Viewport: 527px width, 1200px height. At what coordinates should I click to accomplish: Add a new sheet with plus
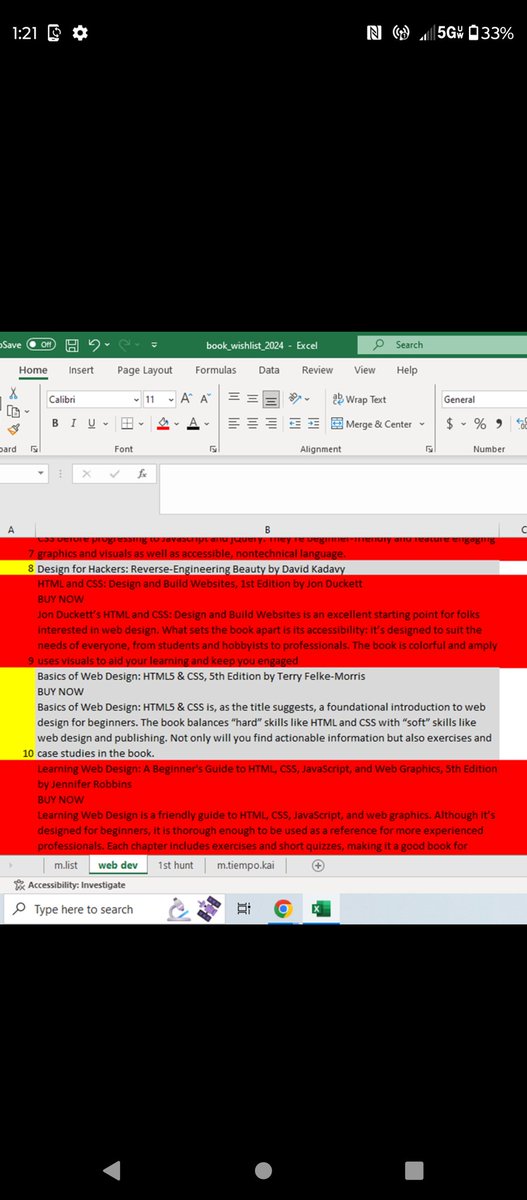(x=318, y=865)
